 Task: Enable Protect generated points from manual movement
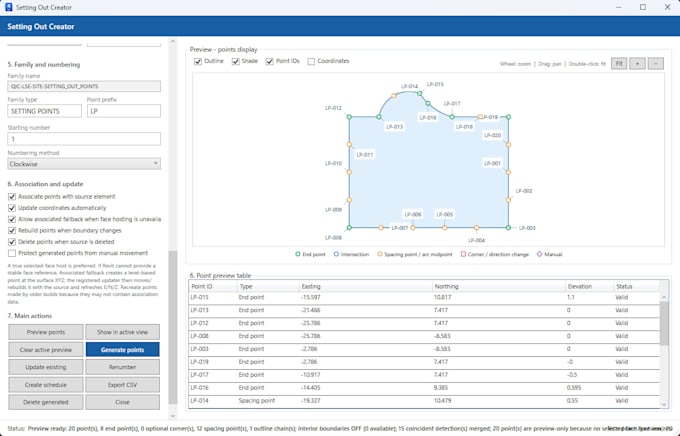point(12,253)
